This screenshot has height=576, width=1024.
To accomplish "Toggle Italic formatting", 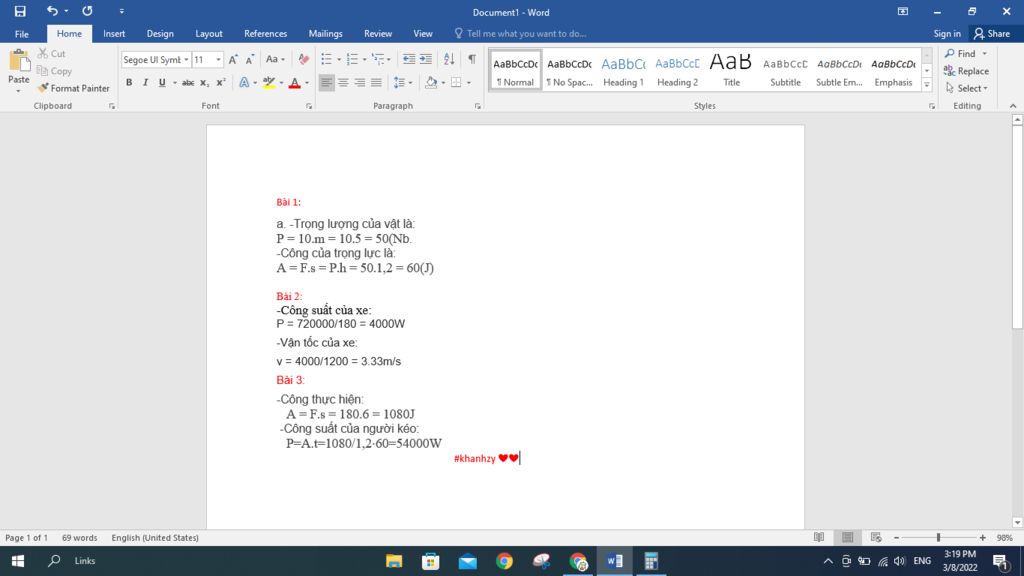I will [x=145, y=83].
